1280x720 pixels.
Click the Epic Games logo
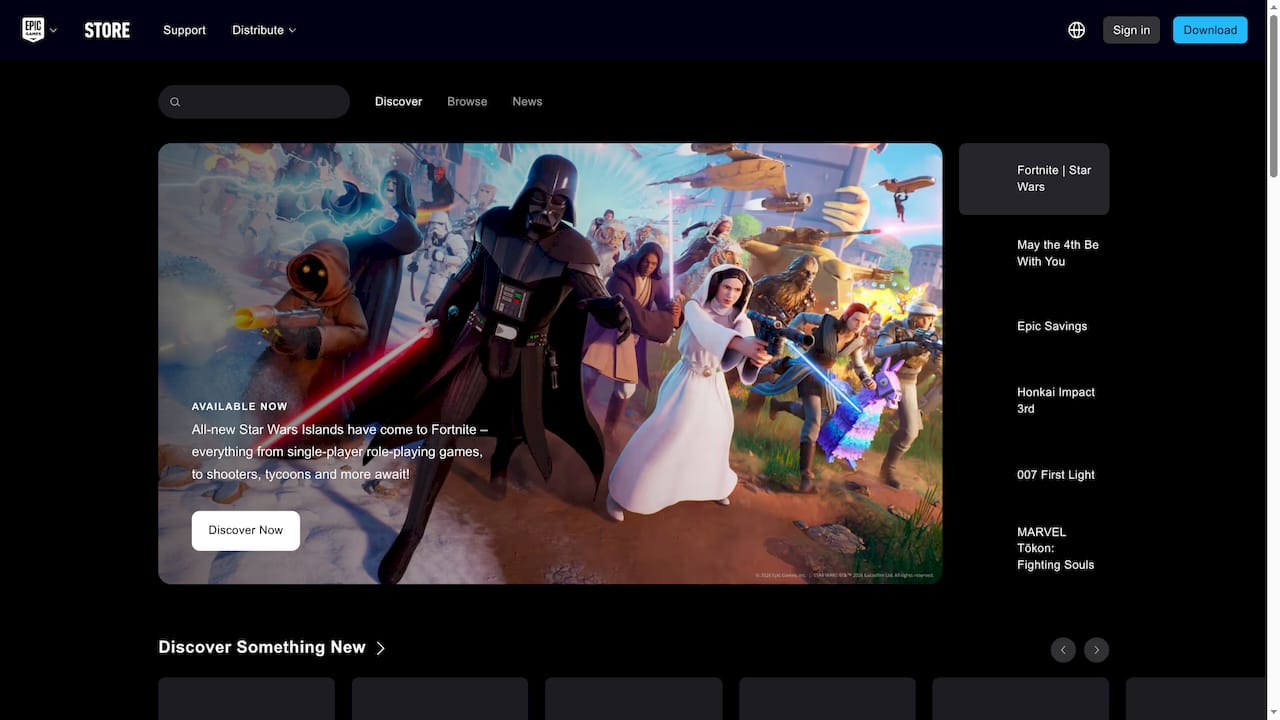click(33, 30)
